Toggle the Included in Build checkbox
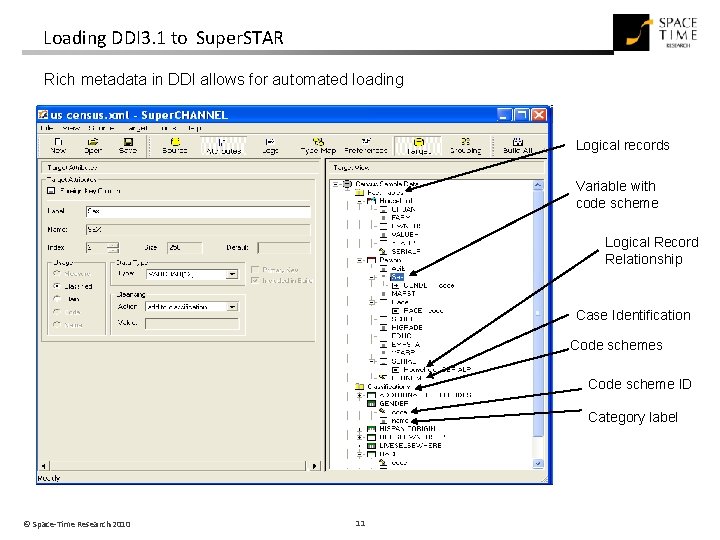 click(x=255, y=280)
